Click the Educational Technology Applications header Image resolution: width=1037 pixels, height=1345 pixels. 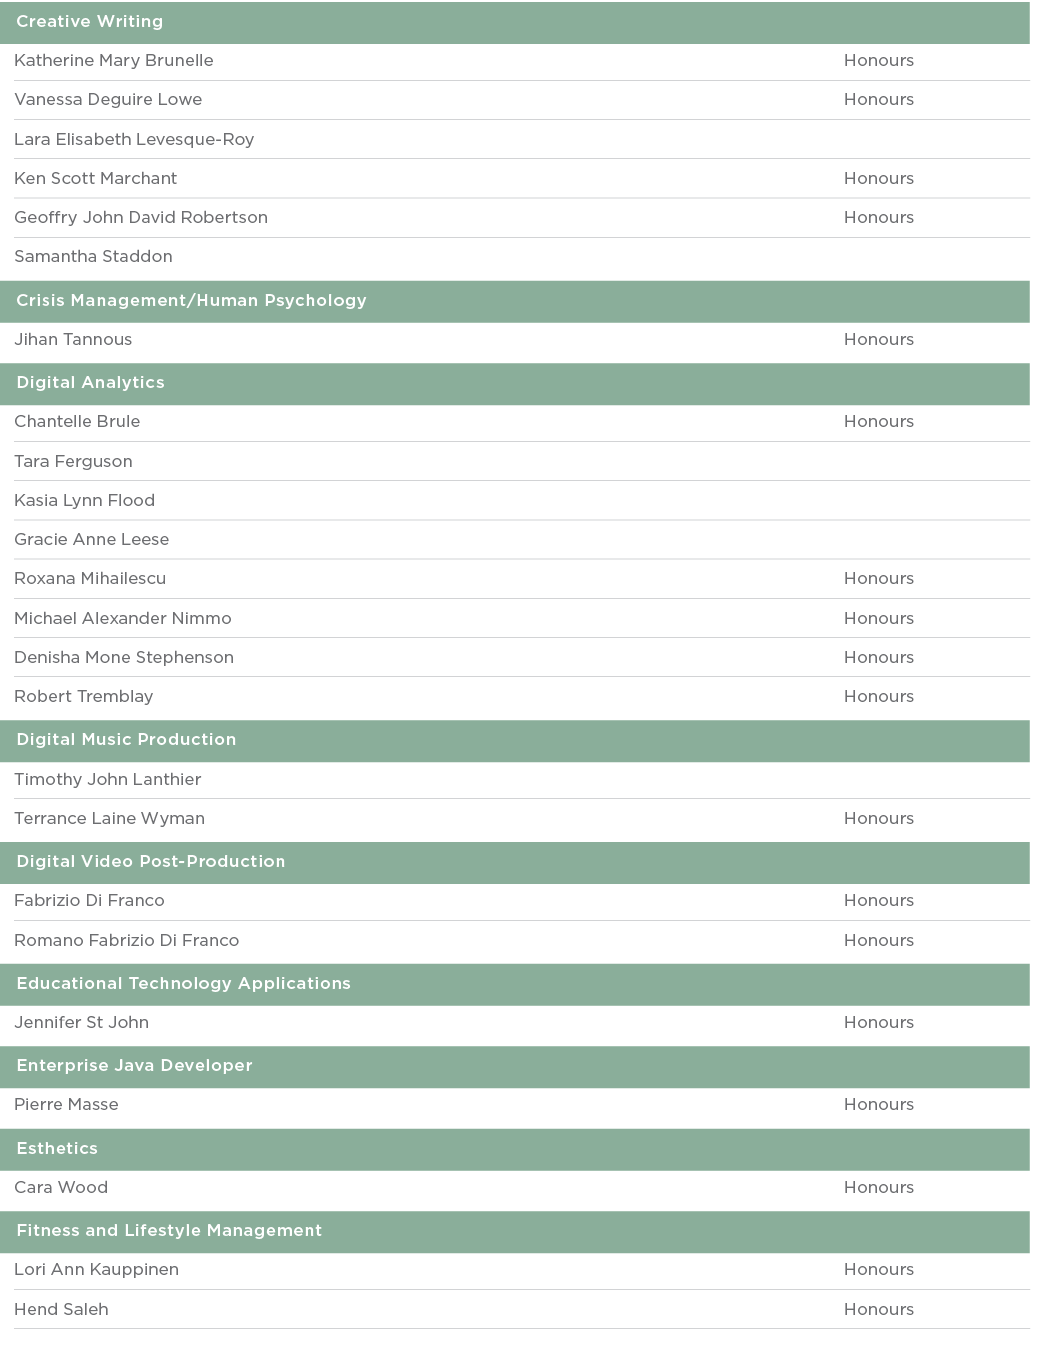[x=183, y=984]
